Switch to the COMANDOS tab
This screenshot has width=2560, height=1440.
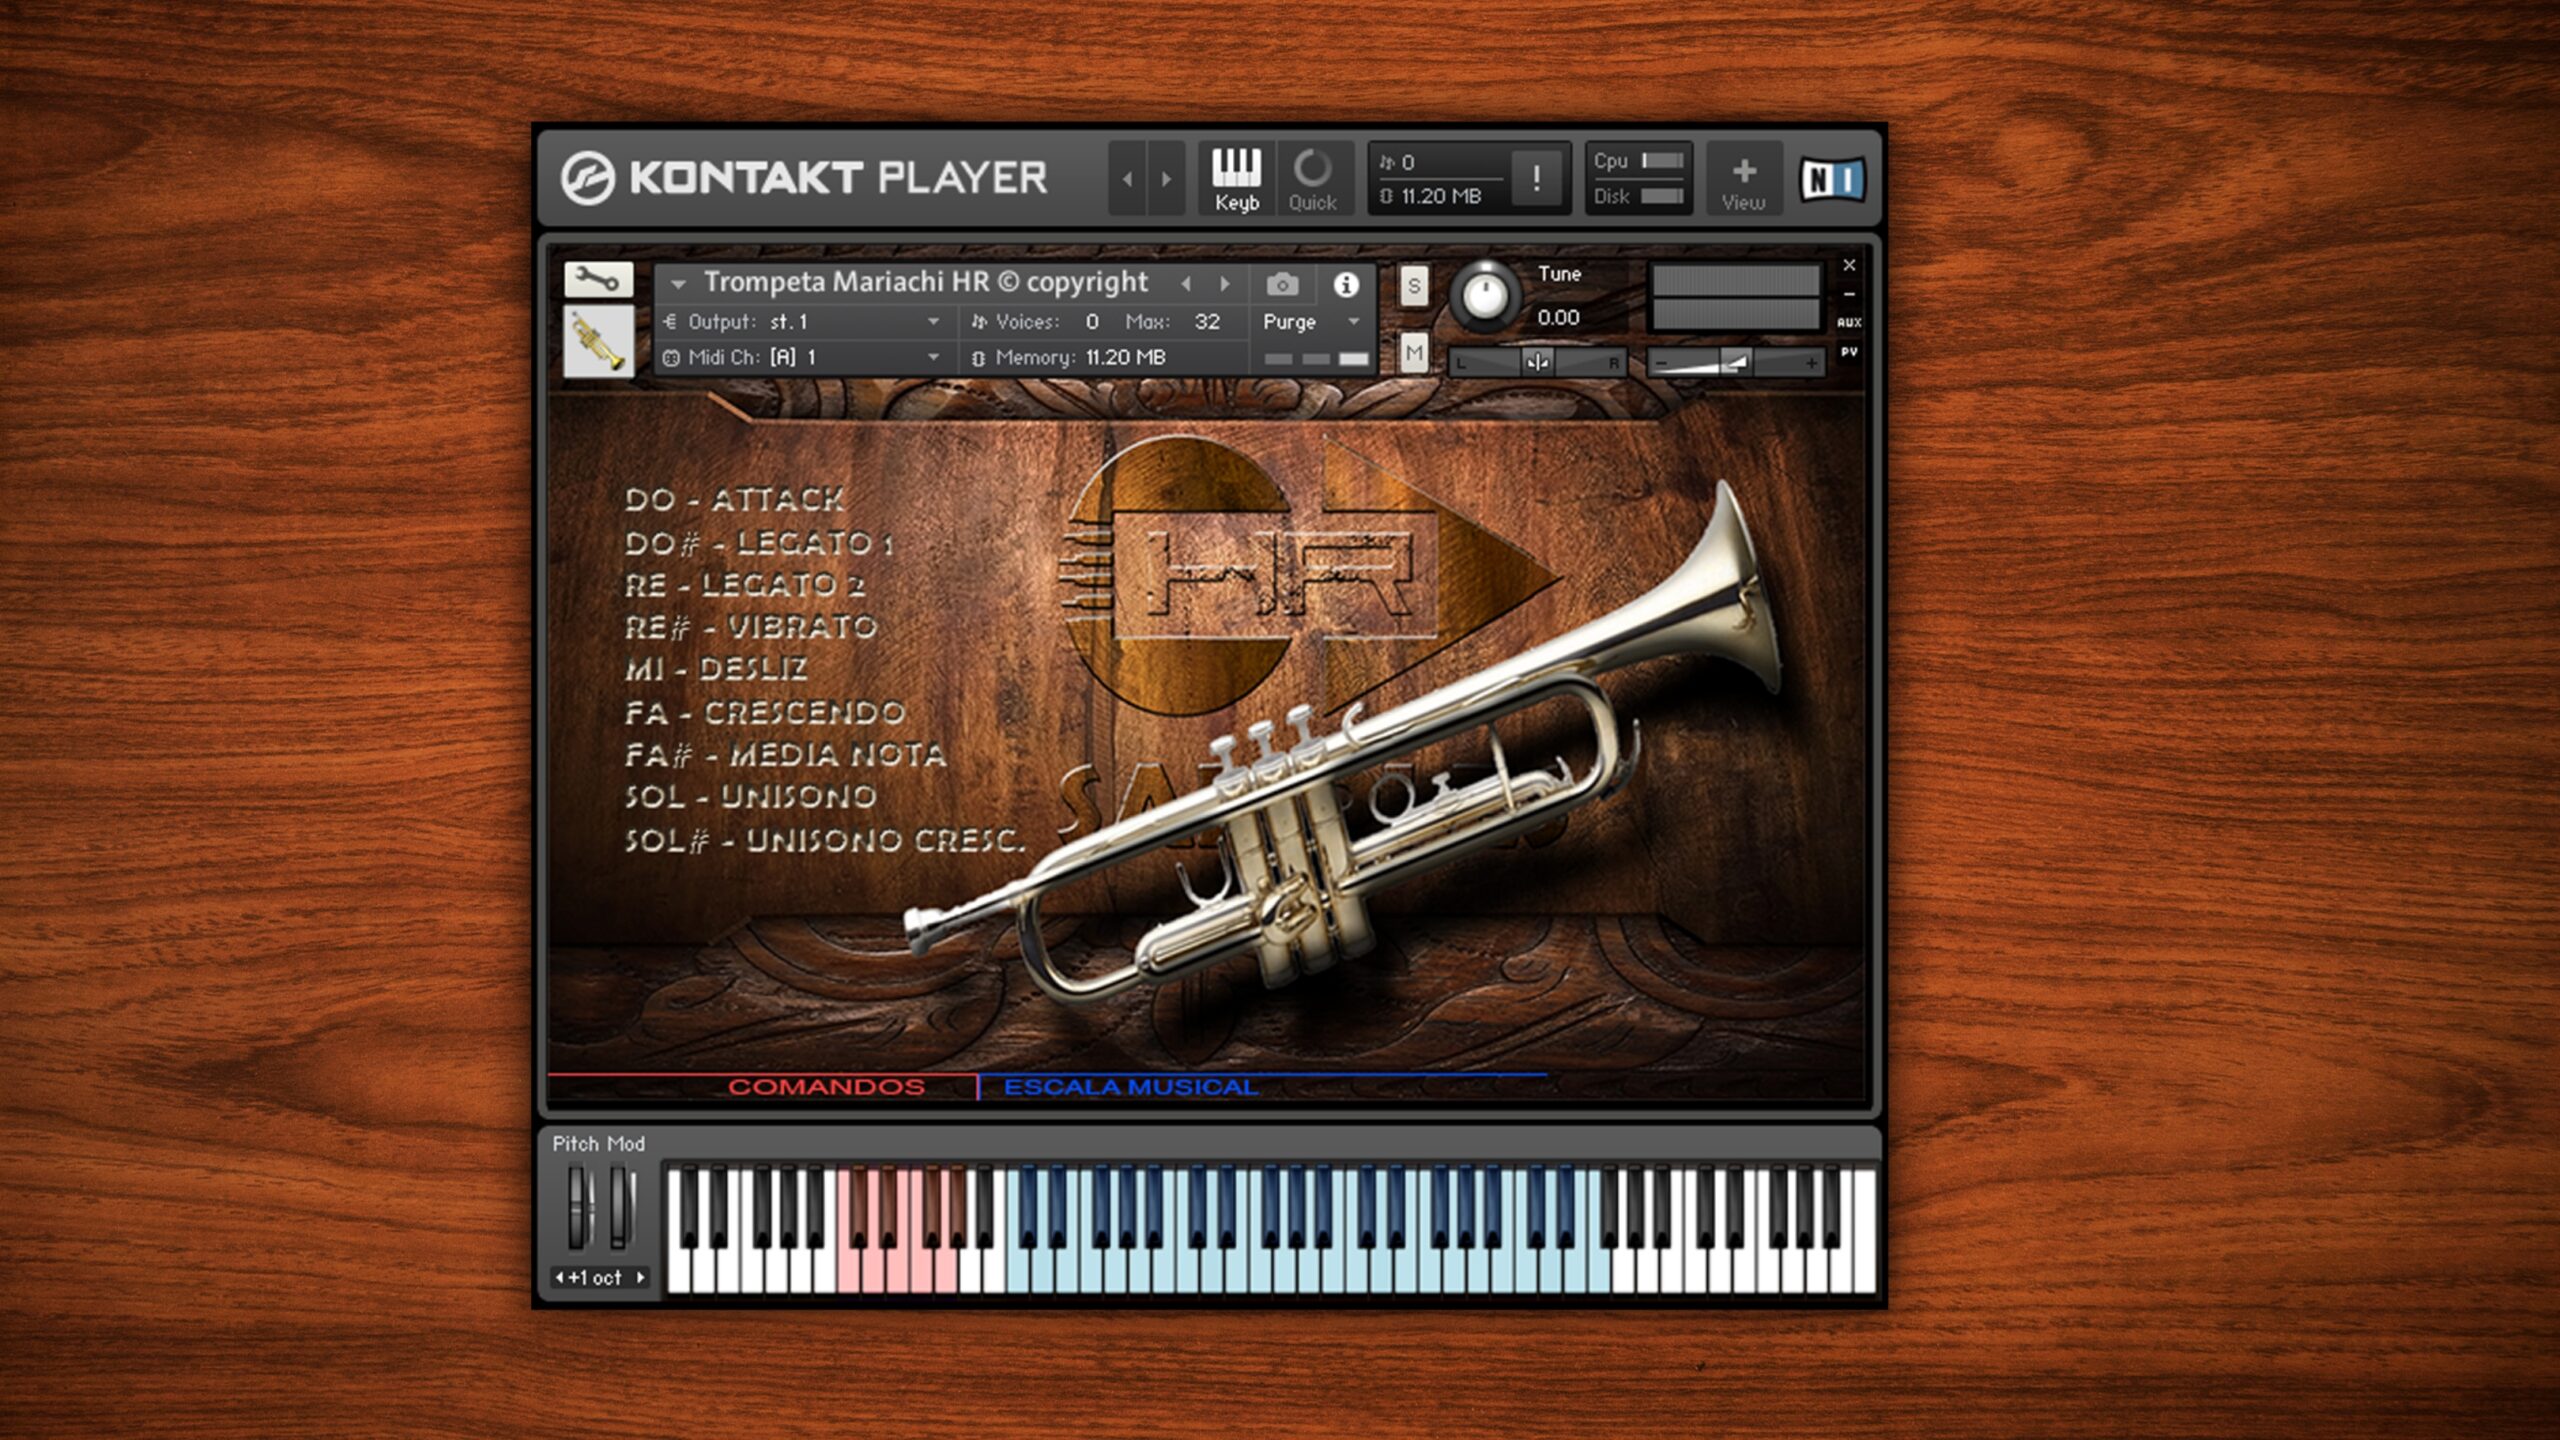click(x=826, y=1087)
